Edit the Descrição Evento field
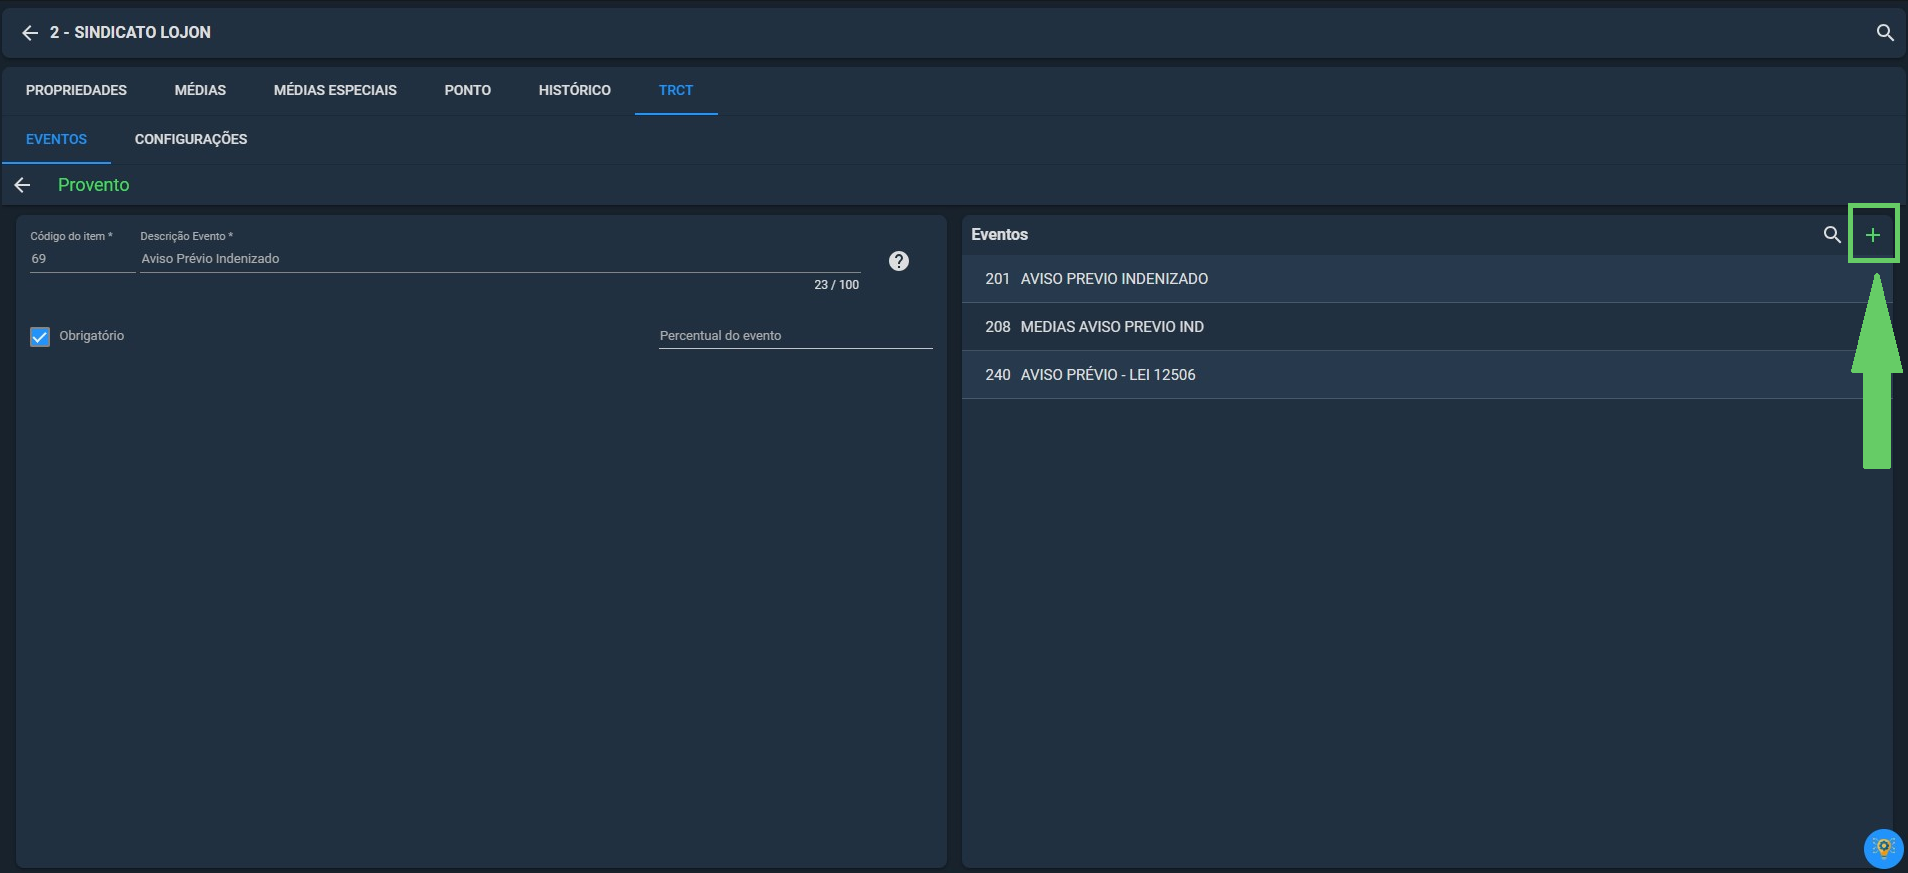The height and width of the screenshot is (873, 1908). point(500,259)
